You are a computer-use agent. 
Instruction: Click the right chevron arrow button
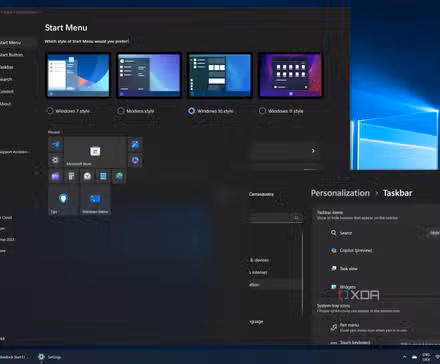tap(313, 151)
